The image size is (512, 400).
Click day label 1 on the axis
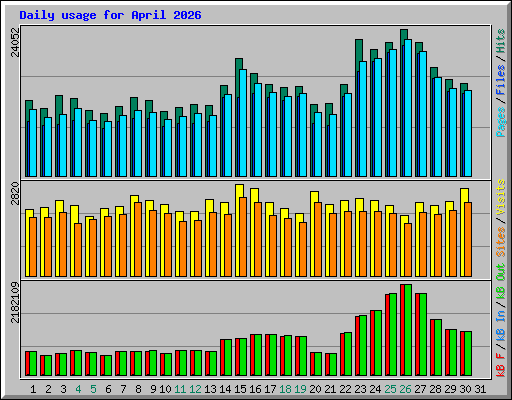tap(33, 389)
